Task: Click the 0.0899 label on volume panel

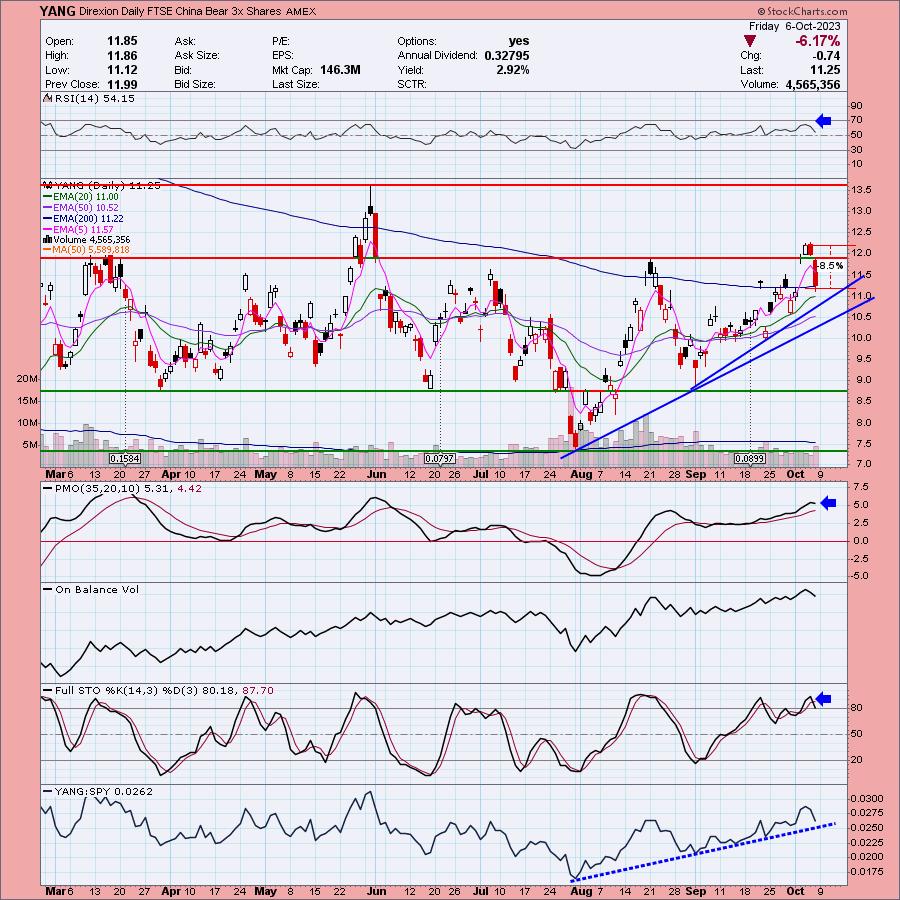Action: click(750, 459)
